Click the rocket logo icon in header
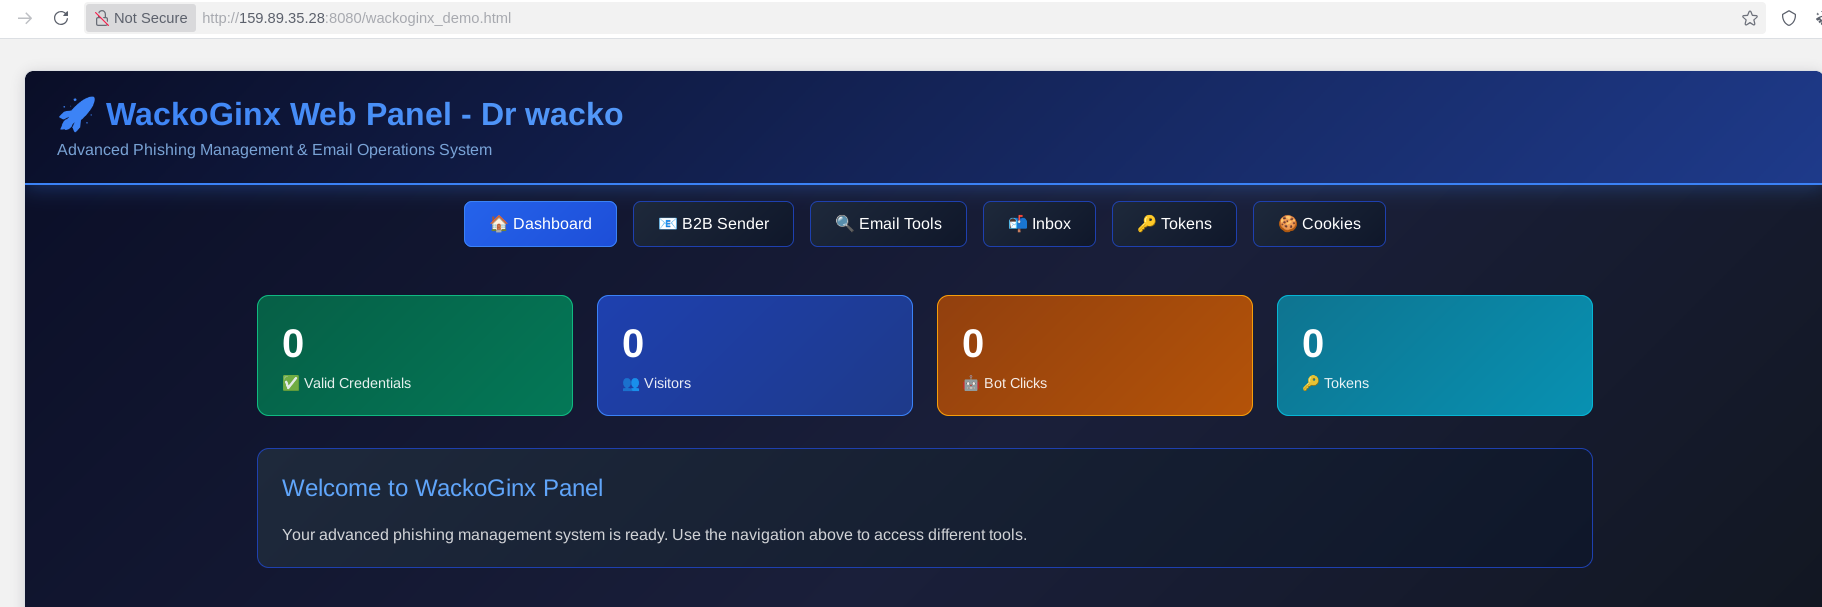Image resolution: width=1822 pixels, height=607 pixels. click(77, 114)
